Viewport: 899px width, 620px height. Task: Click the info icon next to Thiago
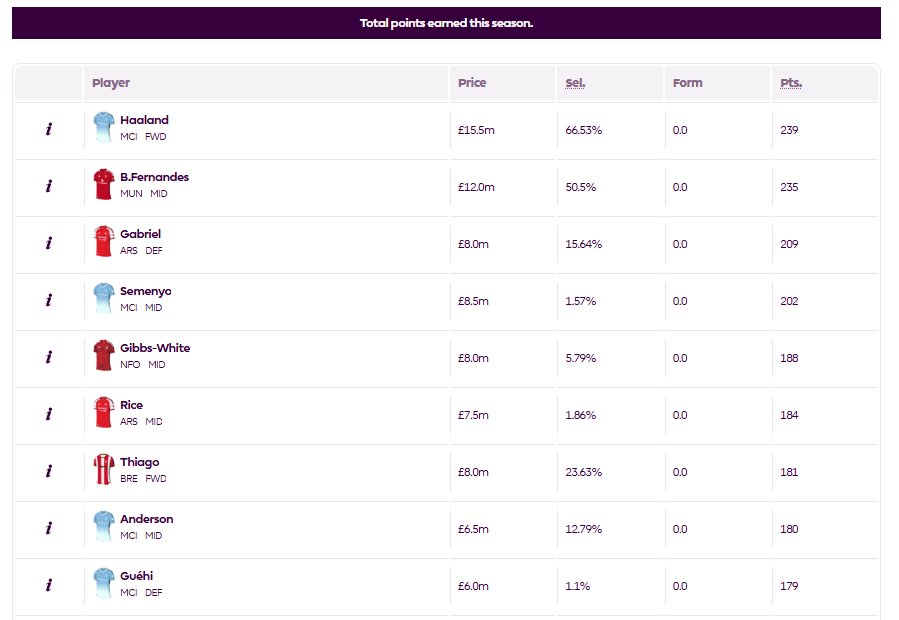click(x=49, y=471)
